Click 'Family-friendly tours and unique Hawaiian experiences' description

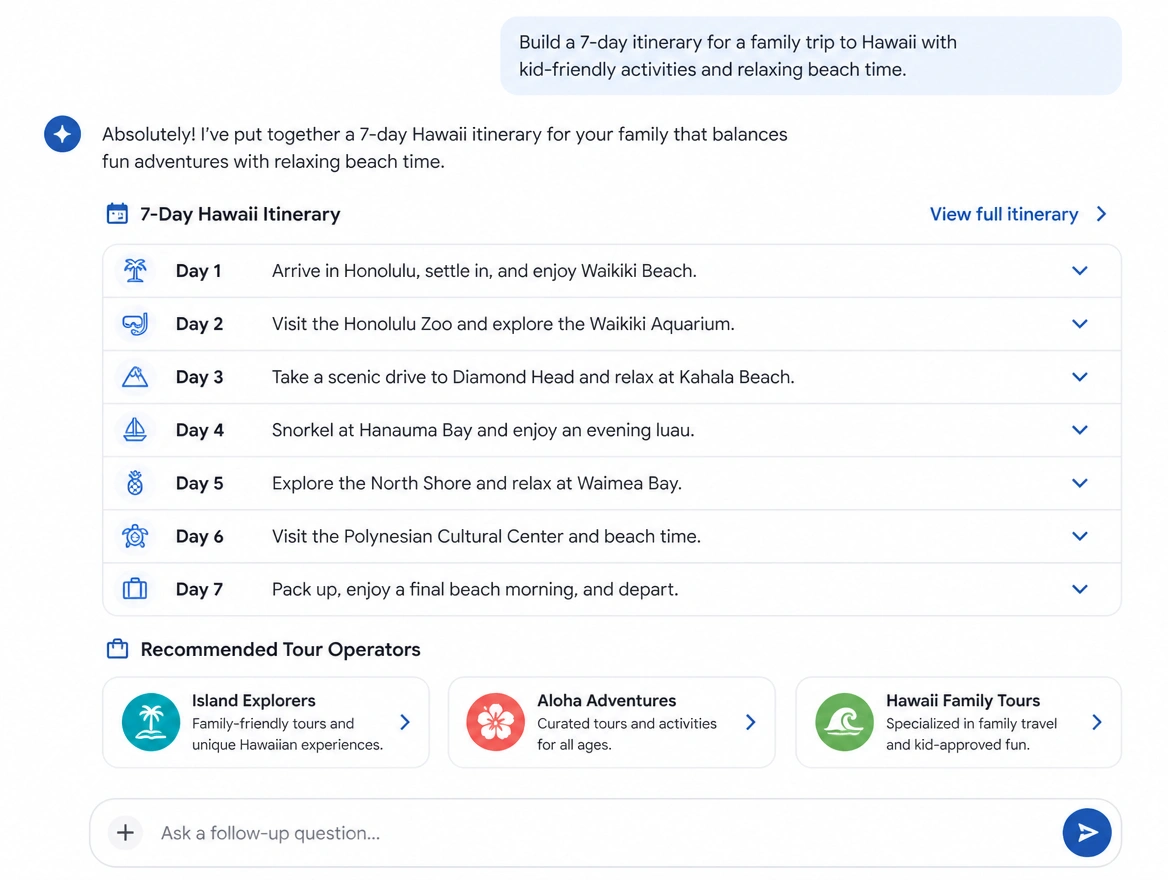pos(288,734)
